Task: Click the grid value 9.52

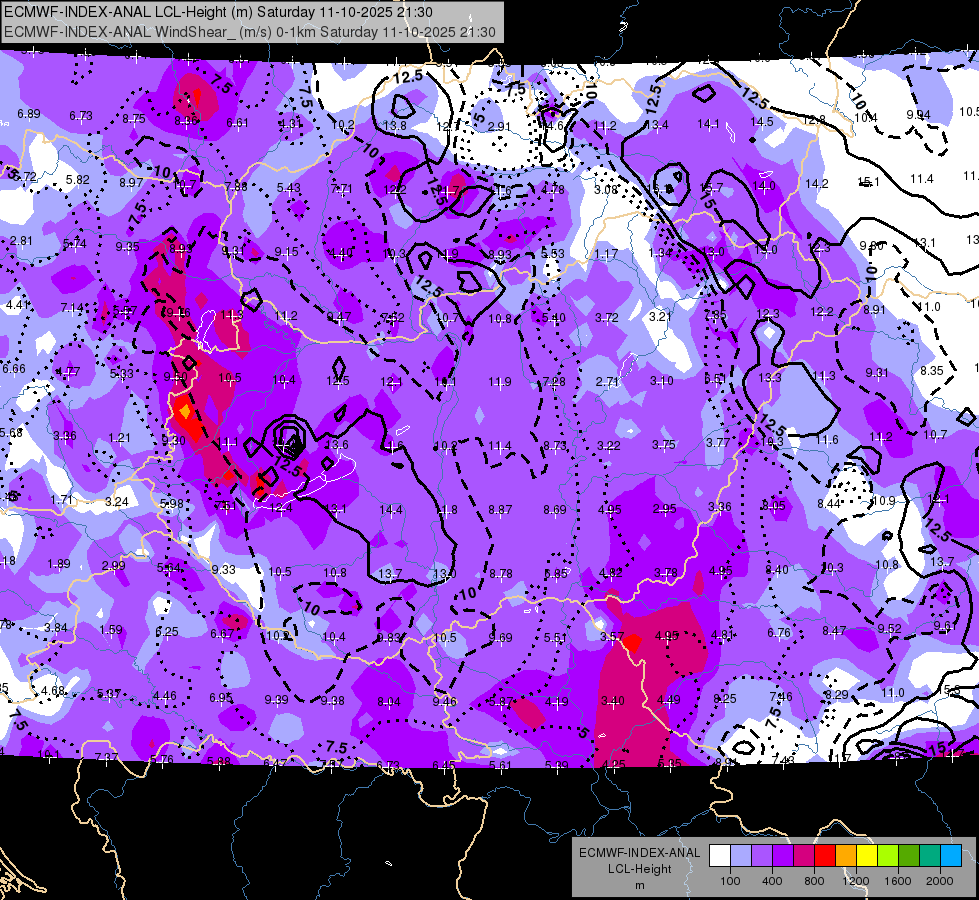Action: point(889,628)
